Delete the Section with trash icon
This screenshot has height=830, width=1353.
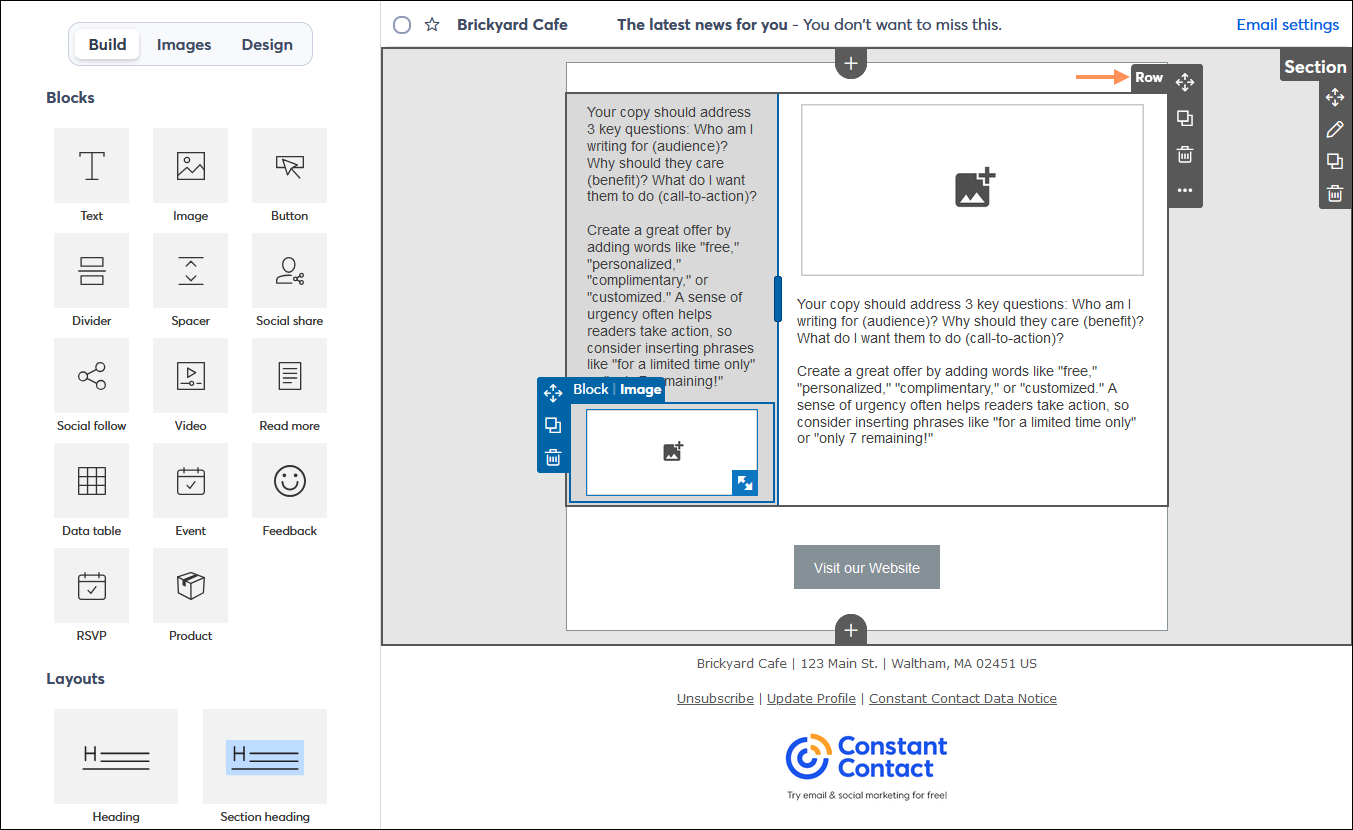(1334, 194)
